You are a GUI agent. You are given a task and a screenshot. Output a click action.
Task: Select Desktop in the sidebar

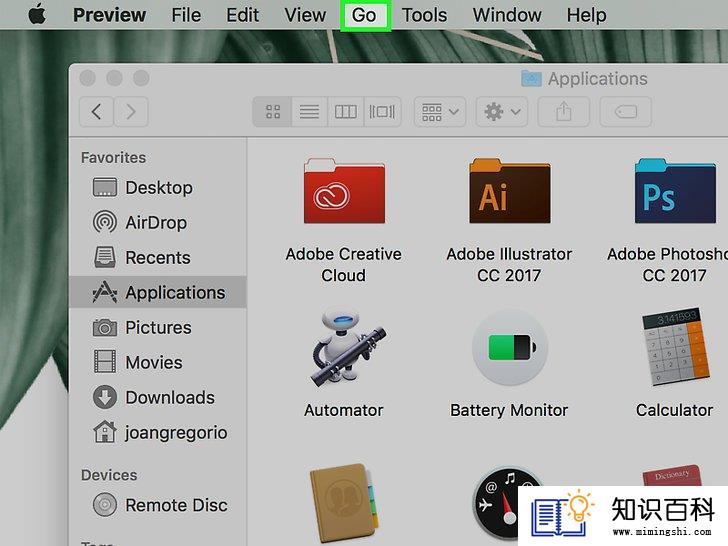click(158, 188)
